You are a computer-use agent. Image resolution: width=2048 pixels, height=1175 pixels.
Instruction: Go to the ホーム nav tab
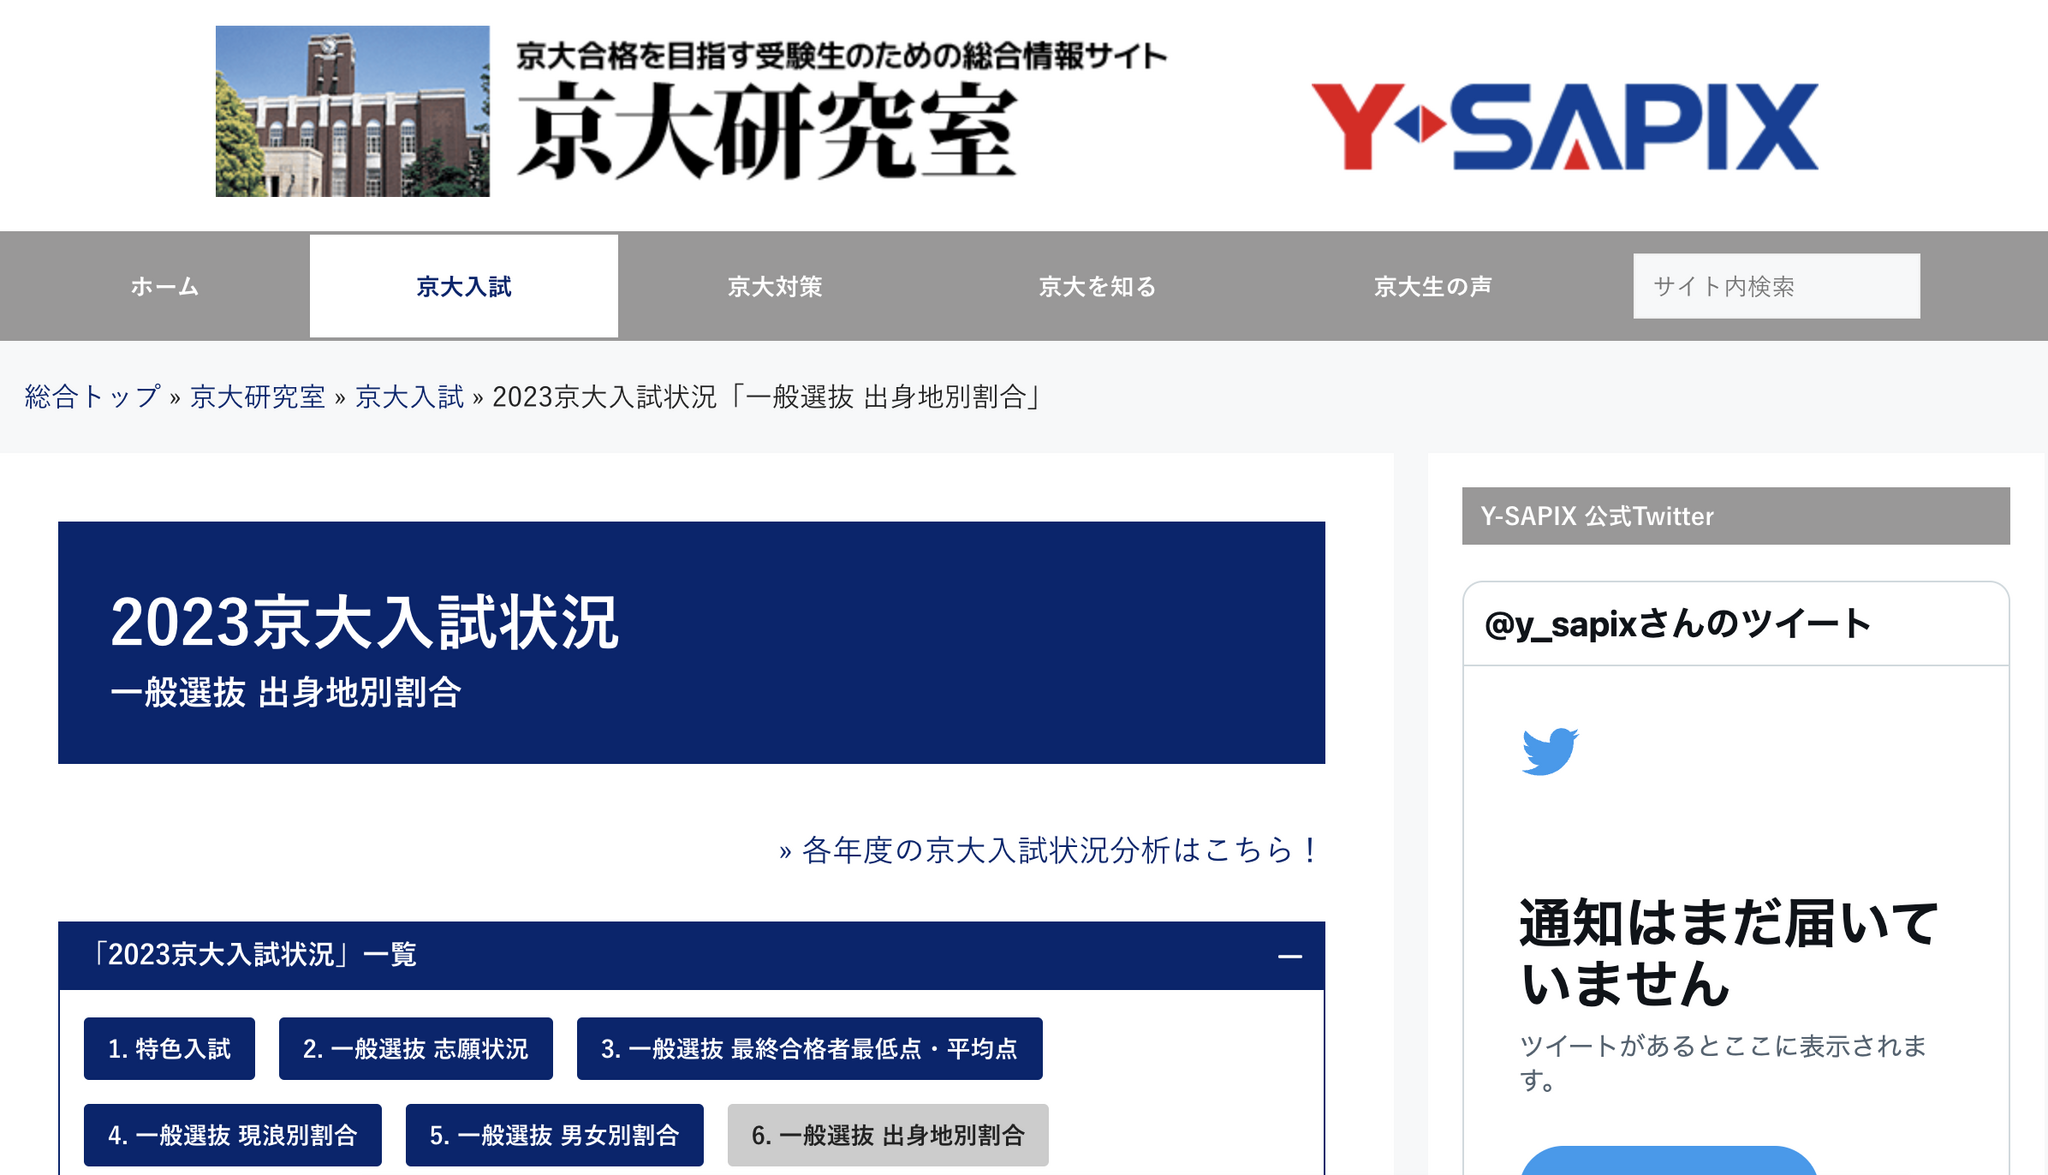point(165,286)
